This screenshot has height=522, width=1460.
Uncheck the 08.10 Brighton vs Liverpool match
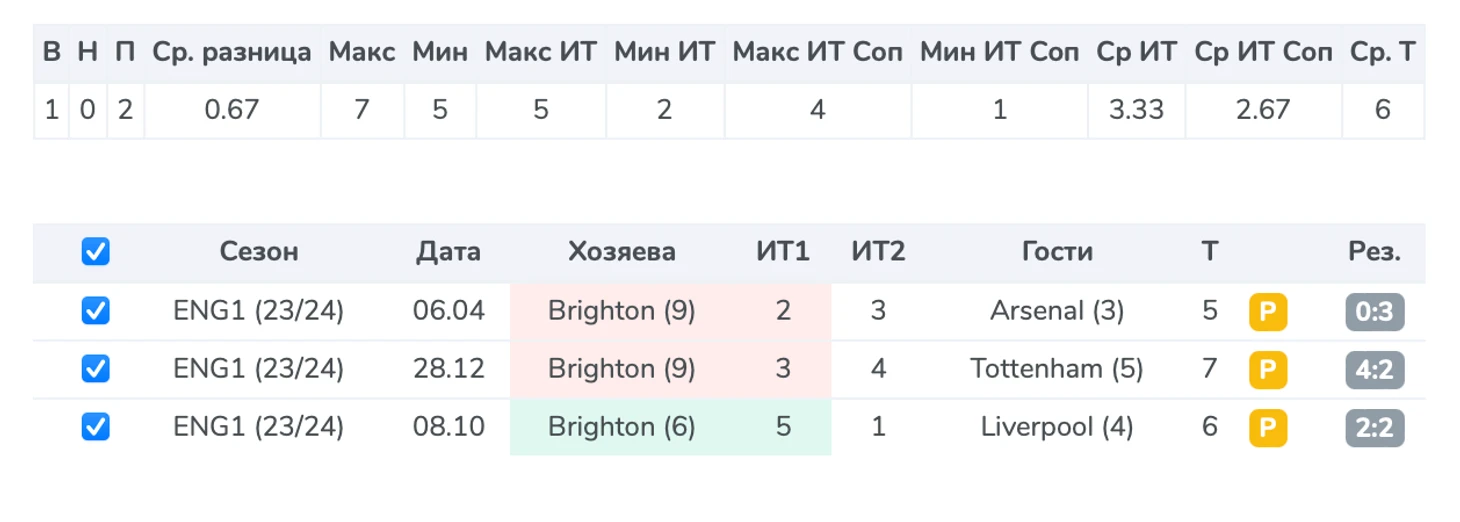tap(95, 428)
